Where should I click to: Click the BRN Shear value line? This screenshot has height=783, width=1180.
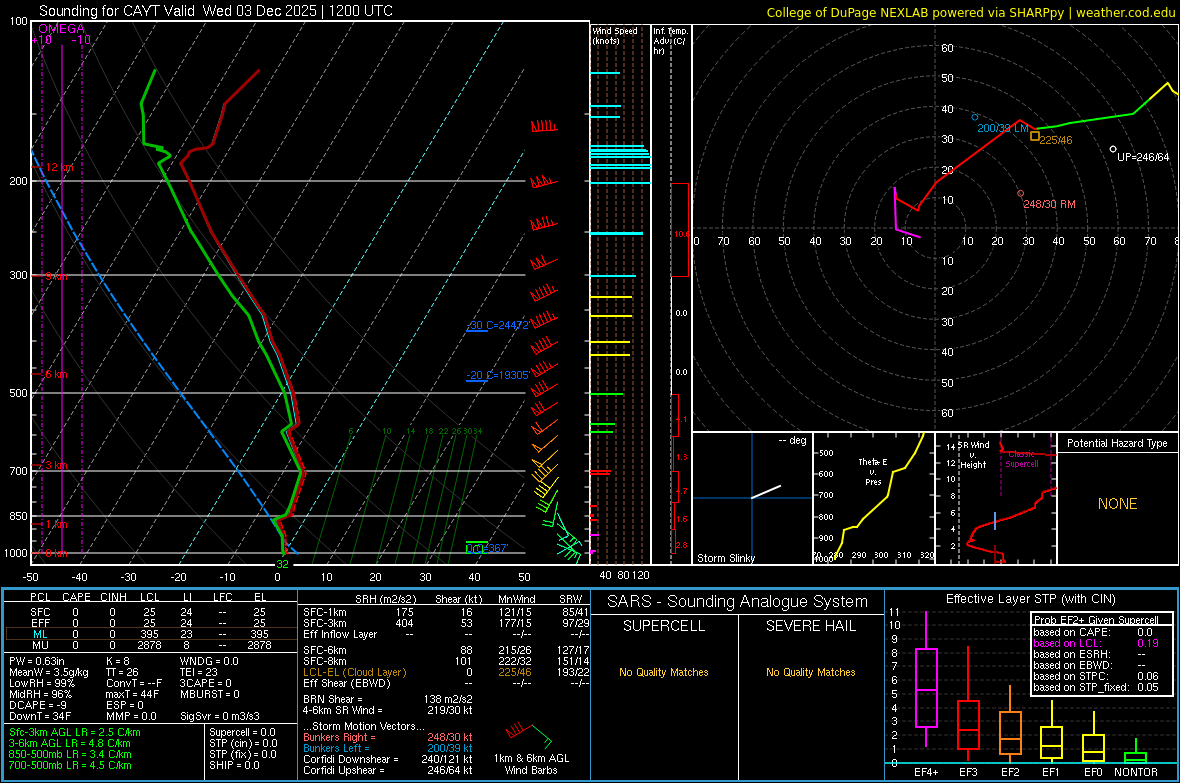tap(388, 699)
